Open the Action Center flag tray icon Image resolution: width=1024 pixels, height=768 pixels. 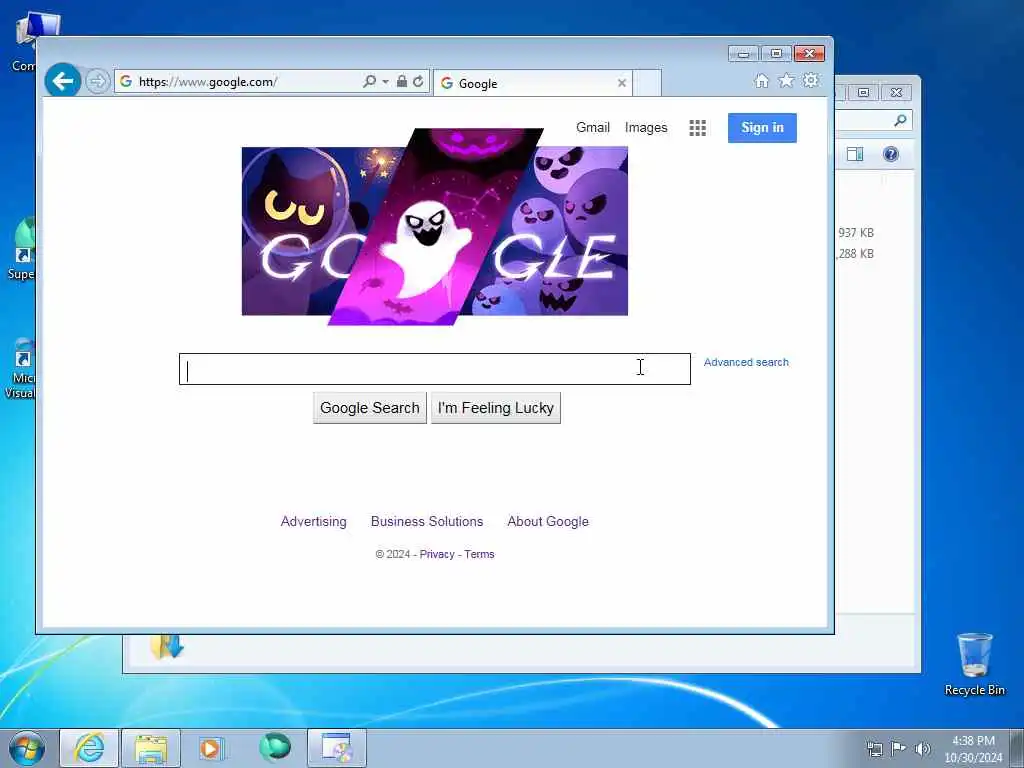pos(899,748)
